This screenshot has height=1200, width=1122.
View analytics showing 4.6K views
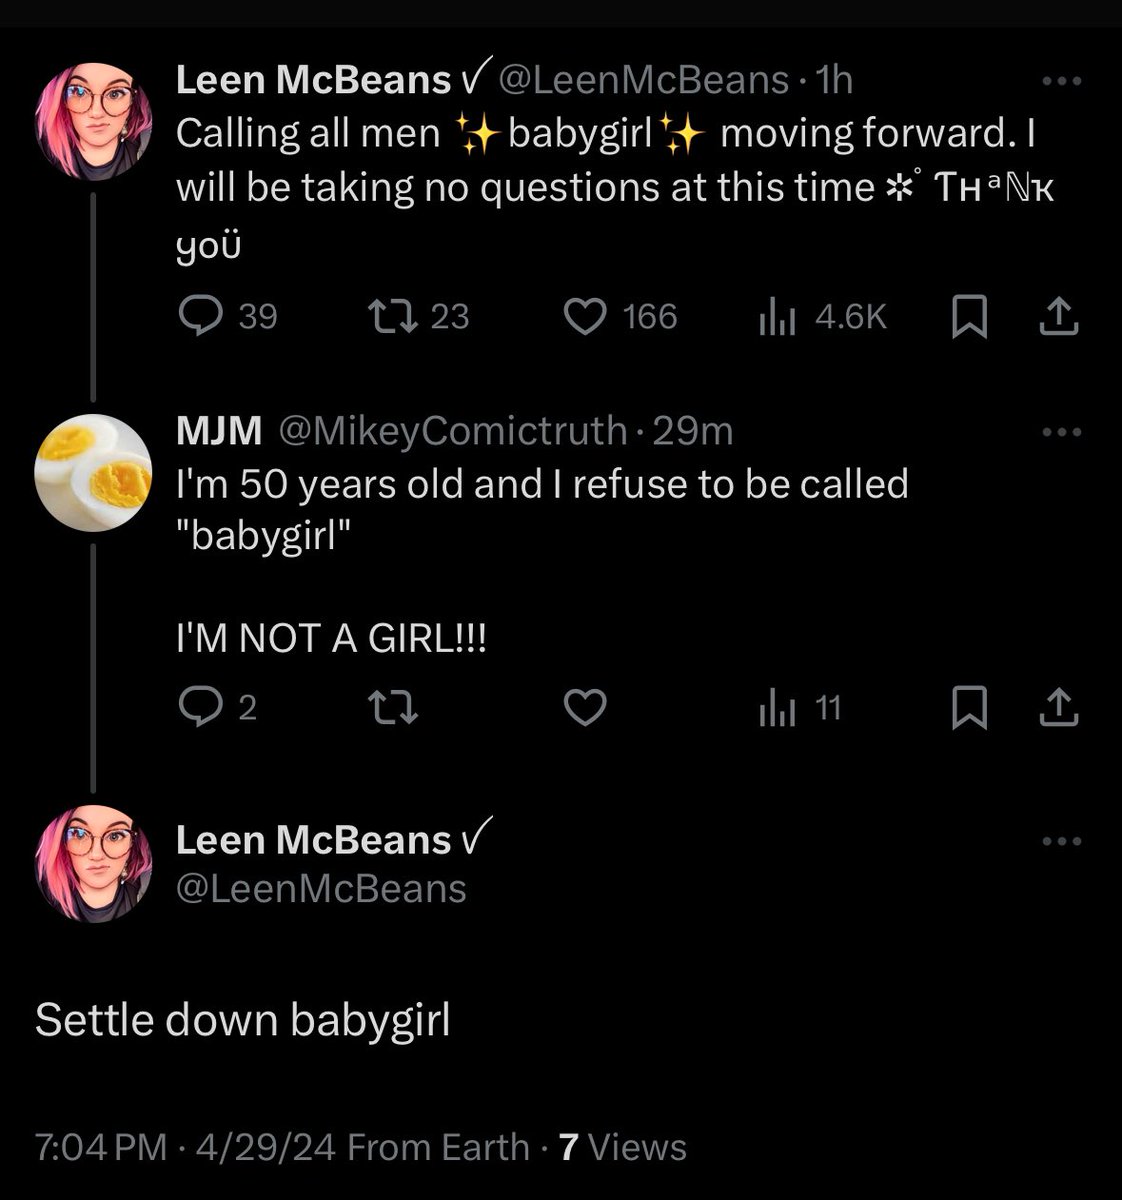pos(776,317)
